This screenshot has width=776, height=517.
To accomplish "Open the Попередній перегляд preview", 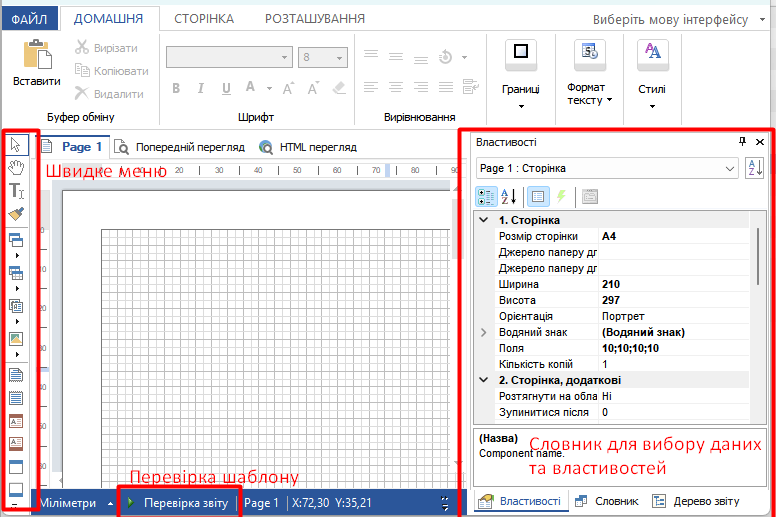I will click(x=180, y=147).
